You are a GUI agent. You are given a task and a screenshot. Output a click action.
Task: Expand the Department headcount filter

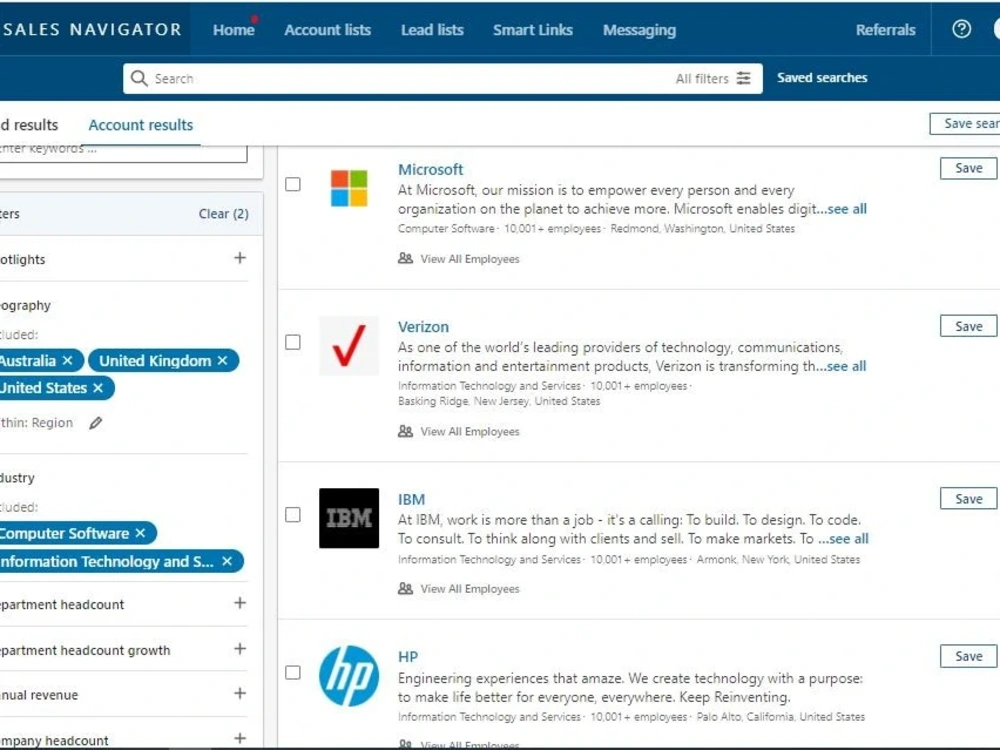240,603
